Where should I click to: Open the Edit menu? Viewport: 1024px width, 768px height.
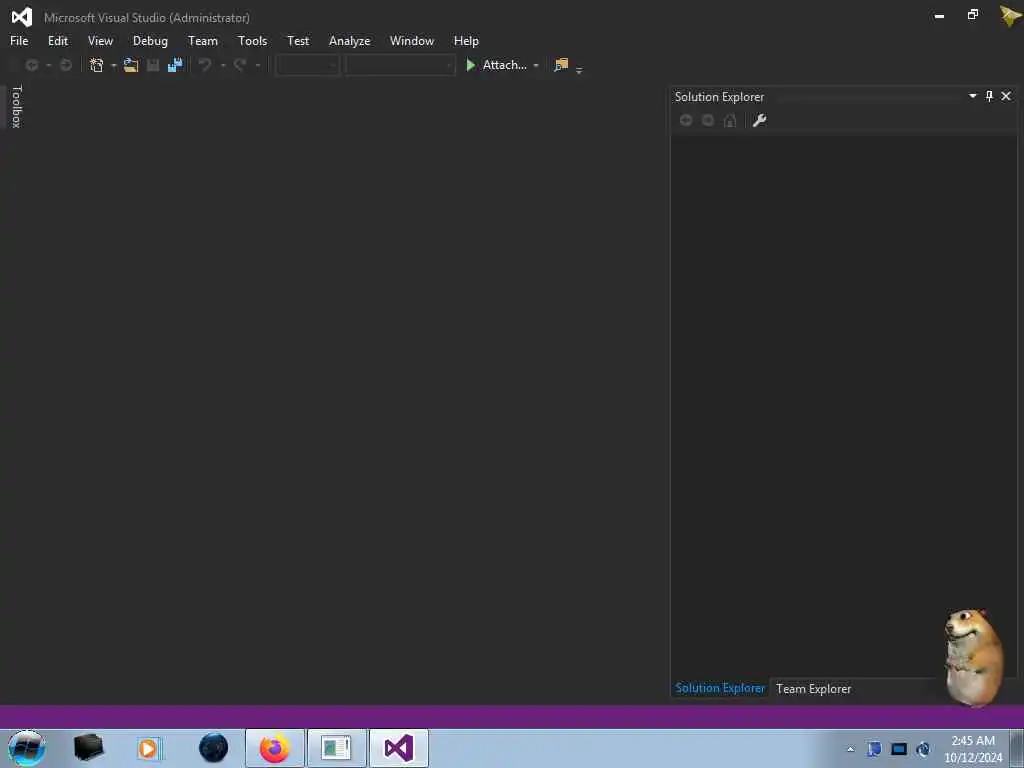click(x=57, y=40)
